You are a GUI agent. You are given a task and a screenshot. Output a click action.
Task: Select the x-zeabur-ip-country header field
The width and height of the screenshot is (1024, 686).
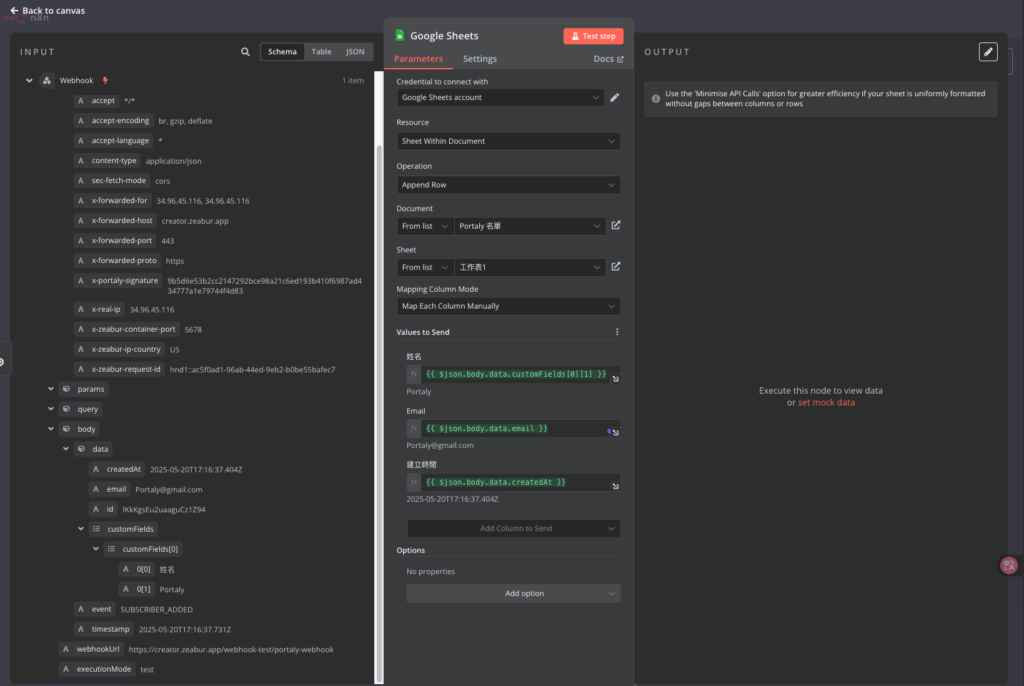coord(120,349)
